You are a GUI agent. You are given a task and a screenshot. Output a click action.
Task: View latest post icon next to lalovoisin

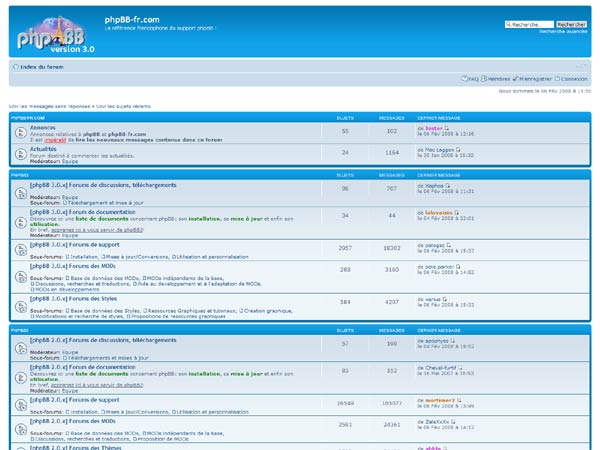click(457, 212)
